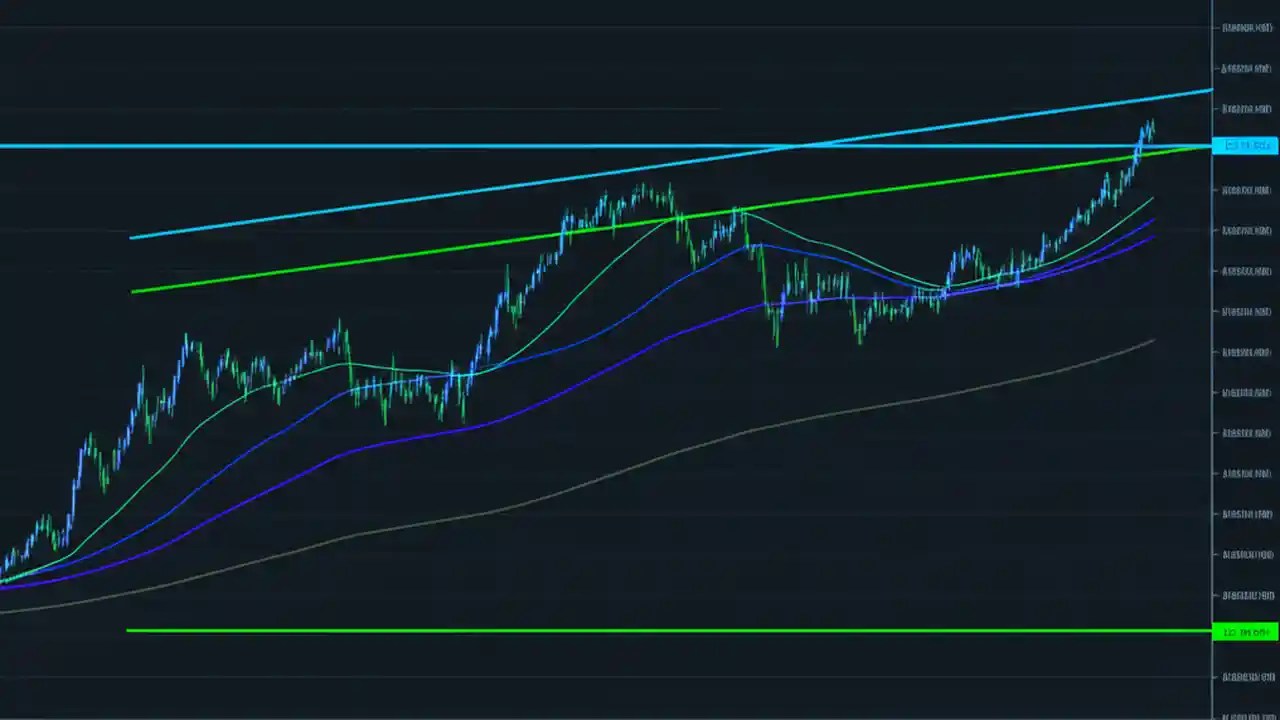Toggle the highlighted cyan price label
This screenshot has width=1280, height=720.
click(1247, 146)
